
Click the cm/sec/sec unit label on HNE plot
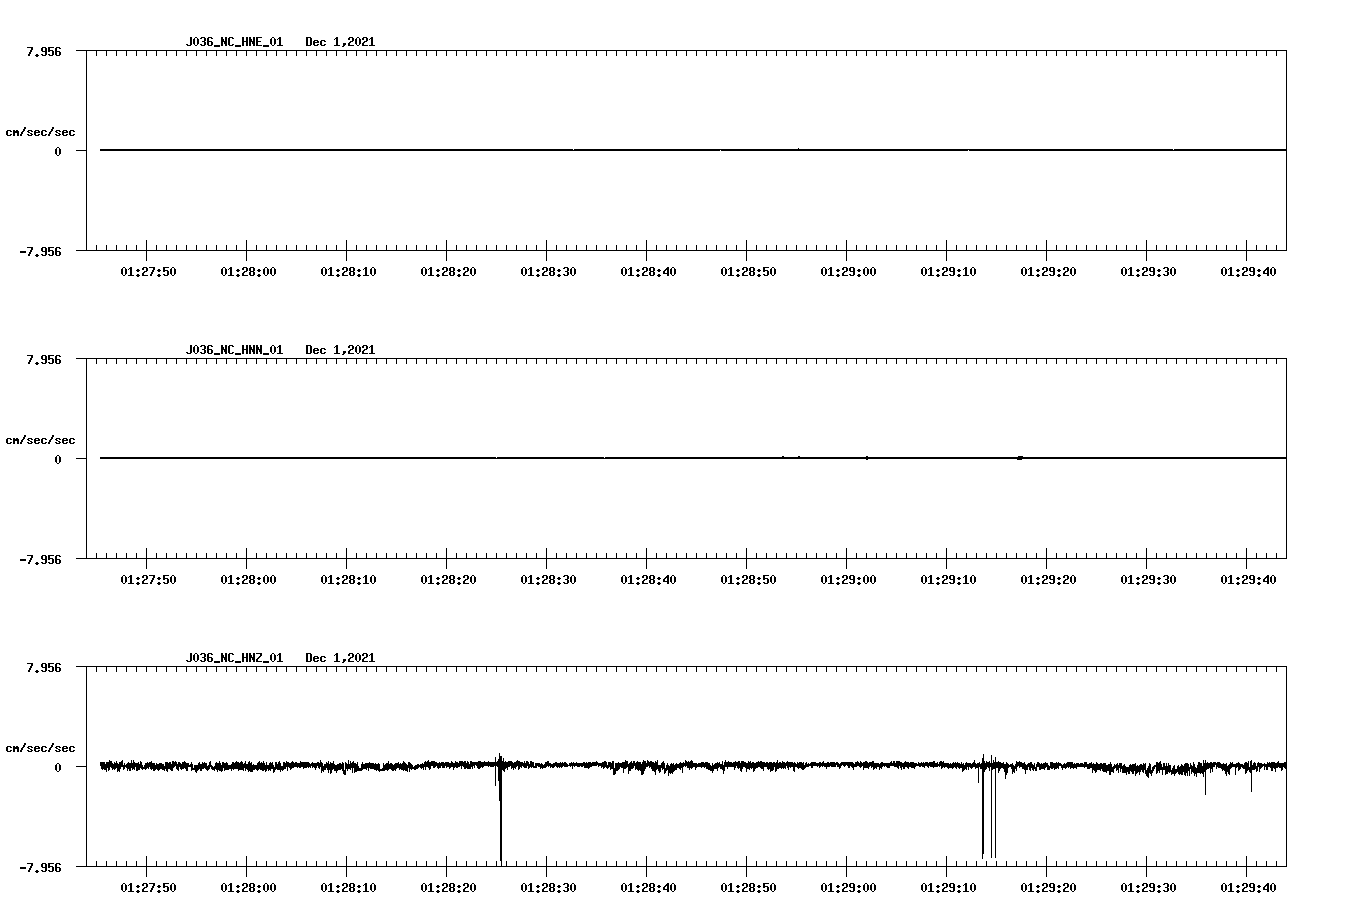(40, 132)
